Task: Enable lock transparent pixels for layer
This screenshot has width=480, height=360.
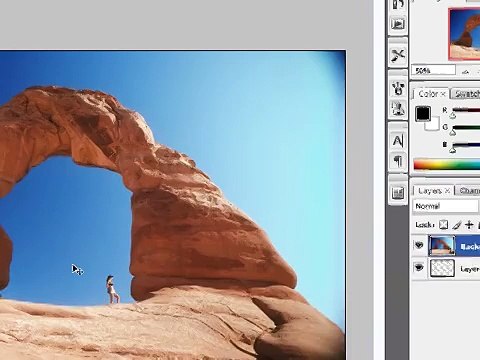Action: coord(443,225)
